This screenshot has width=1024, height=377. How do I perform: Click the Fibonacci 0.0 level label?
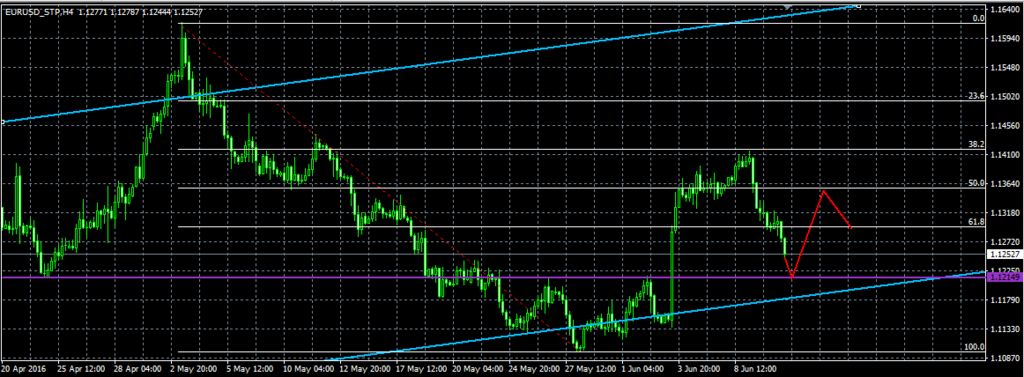(x=978, y=18)
